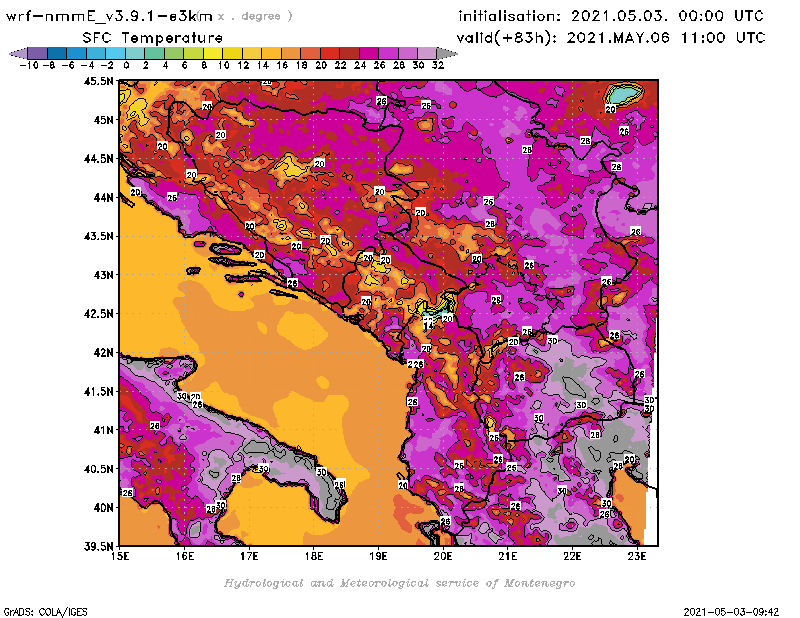800x618 pixels.
Task: Click the magenta legend swatch between 24 and 26
Action: tap(369, 53)
